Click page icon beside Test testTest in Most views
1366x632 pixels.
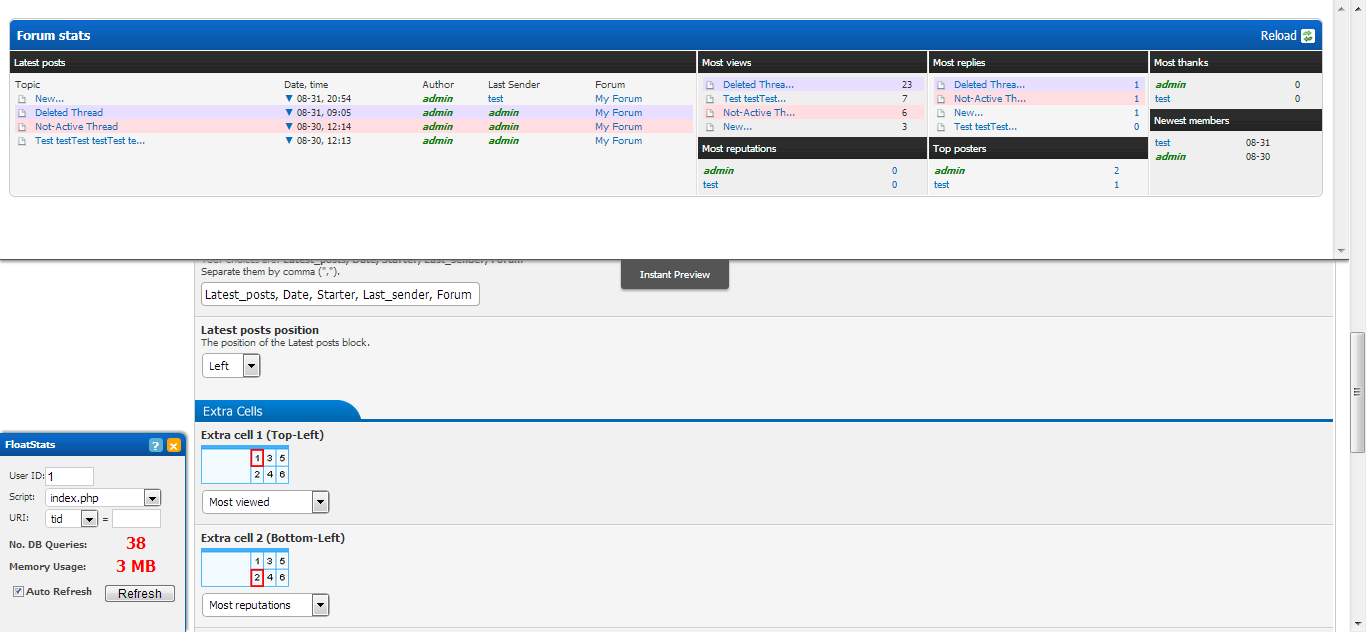click(x=710, y=99)
